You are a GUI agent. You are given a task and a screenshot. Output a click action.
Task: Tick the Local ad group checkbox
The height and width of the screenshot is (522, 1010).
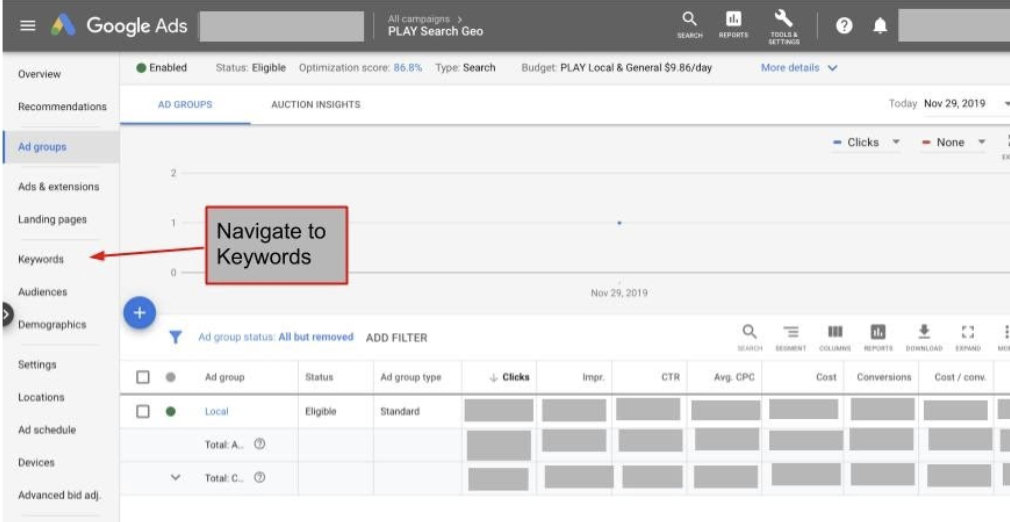[143, 411]
